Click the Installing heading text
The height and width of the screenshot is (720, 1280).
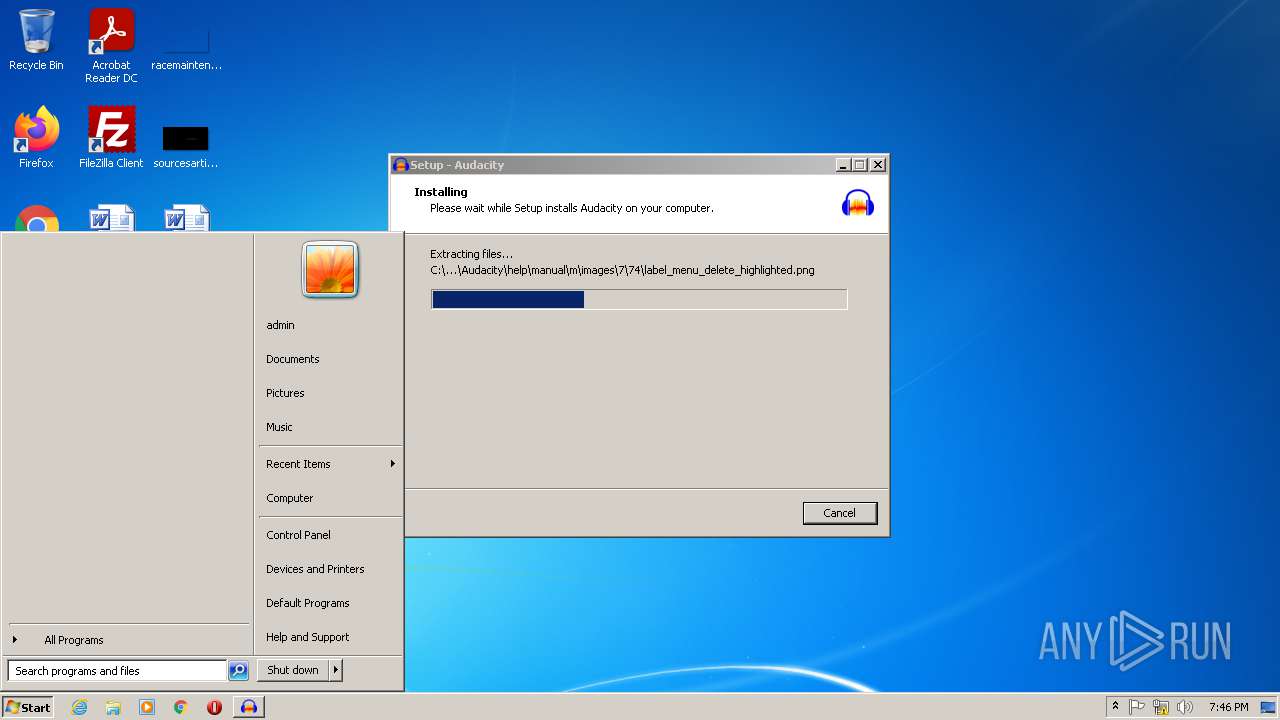441,192
